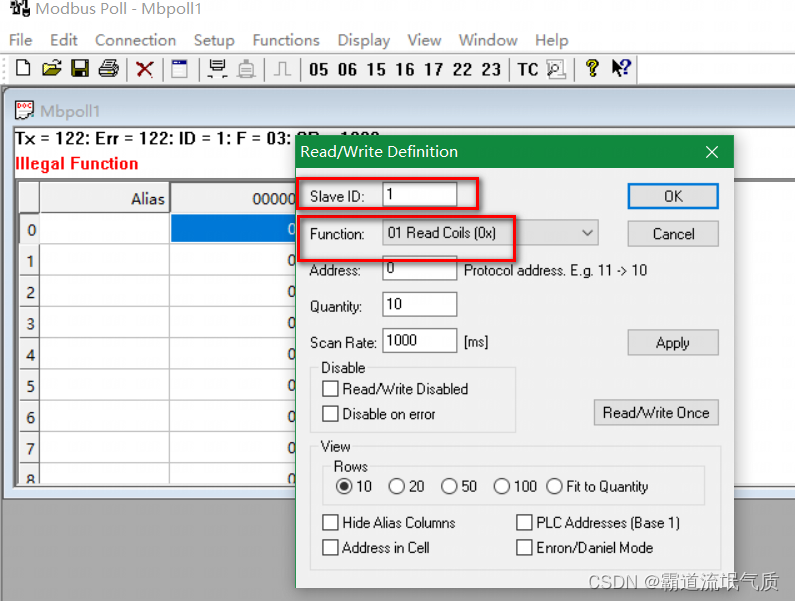Click the Address input field
The height and width of the screenshot is (601, 795).
tap(419, 268)
